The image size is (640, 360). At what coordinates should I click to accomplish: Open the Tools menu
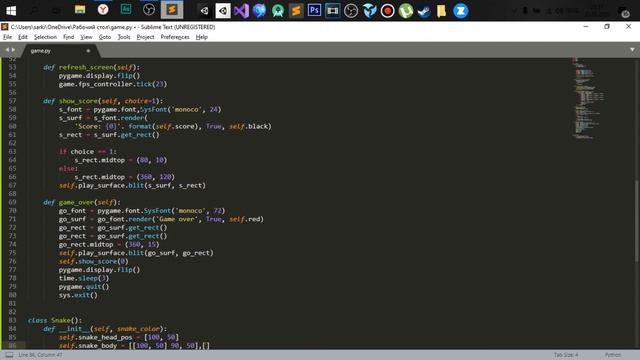pyautogui.click(x=124, y=37)
